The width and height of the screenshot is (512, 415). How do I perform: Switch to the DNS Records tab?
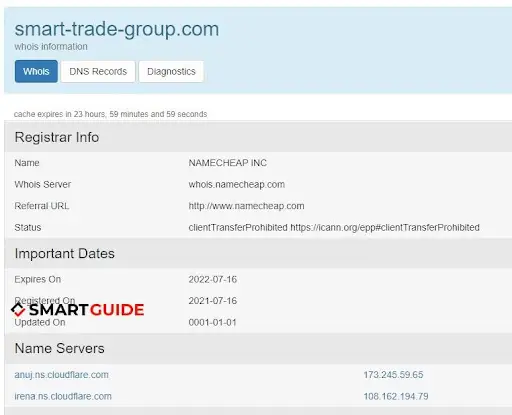(x=98, y=71)
